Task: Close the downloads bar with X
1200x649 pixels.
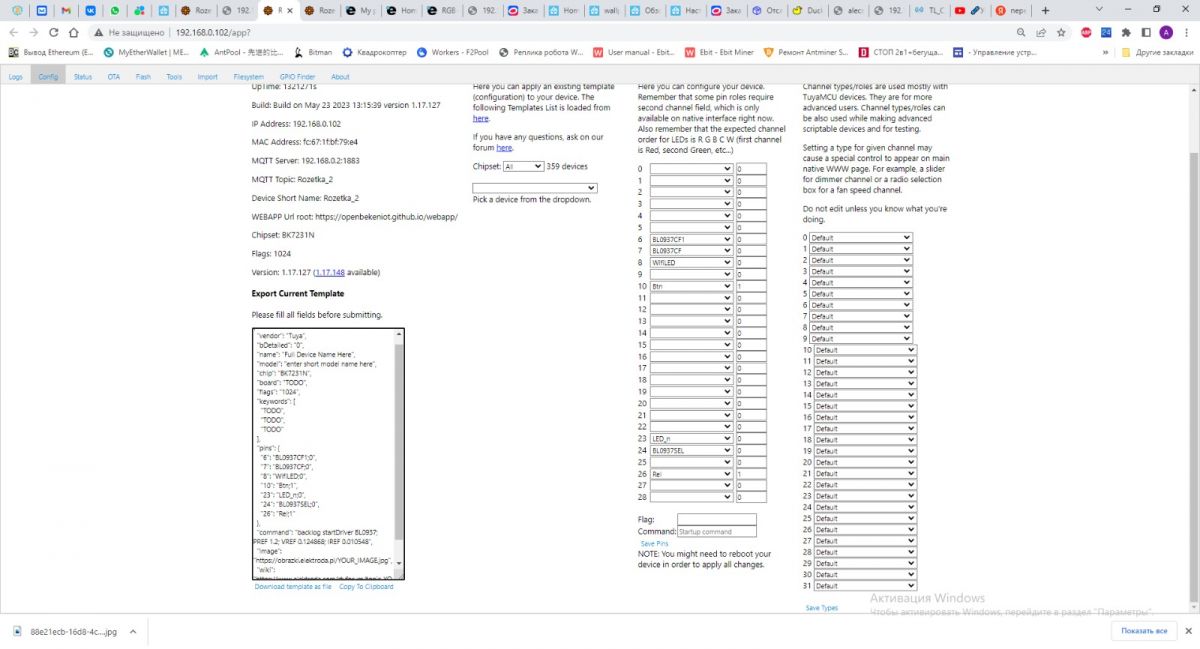Action: 1189,631
